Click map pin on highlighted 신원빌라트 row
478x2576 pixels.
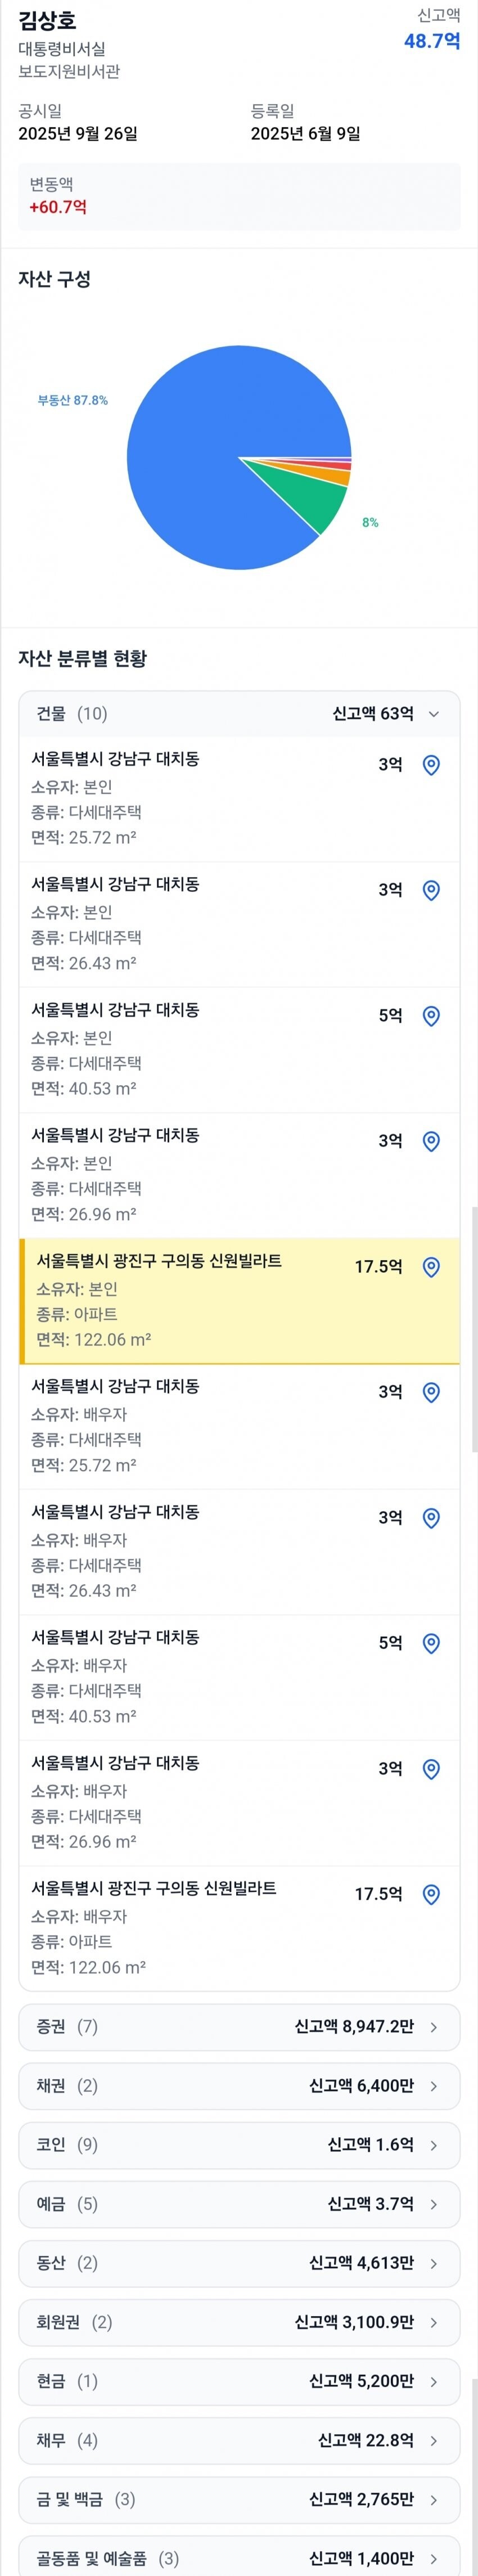431,1267
